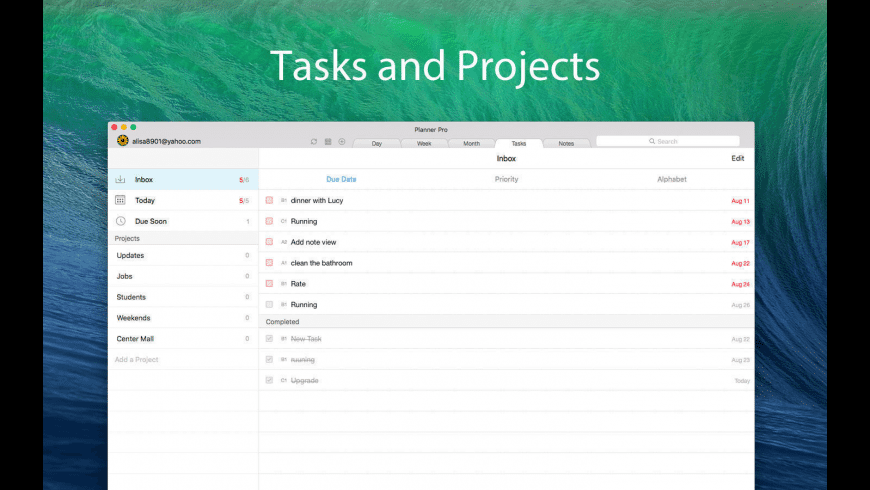Screen dimensions: 870x490
Task: Open the Weekends project
Action: click(183, 318)
